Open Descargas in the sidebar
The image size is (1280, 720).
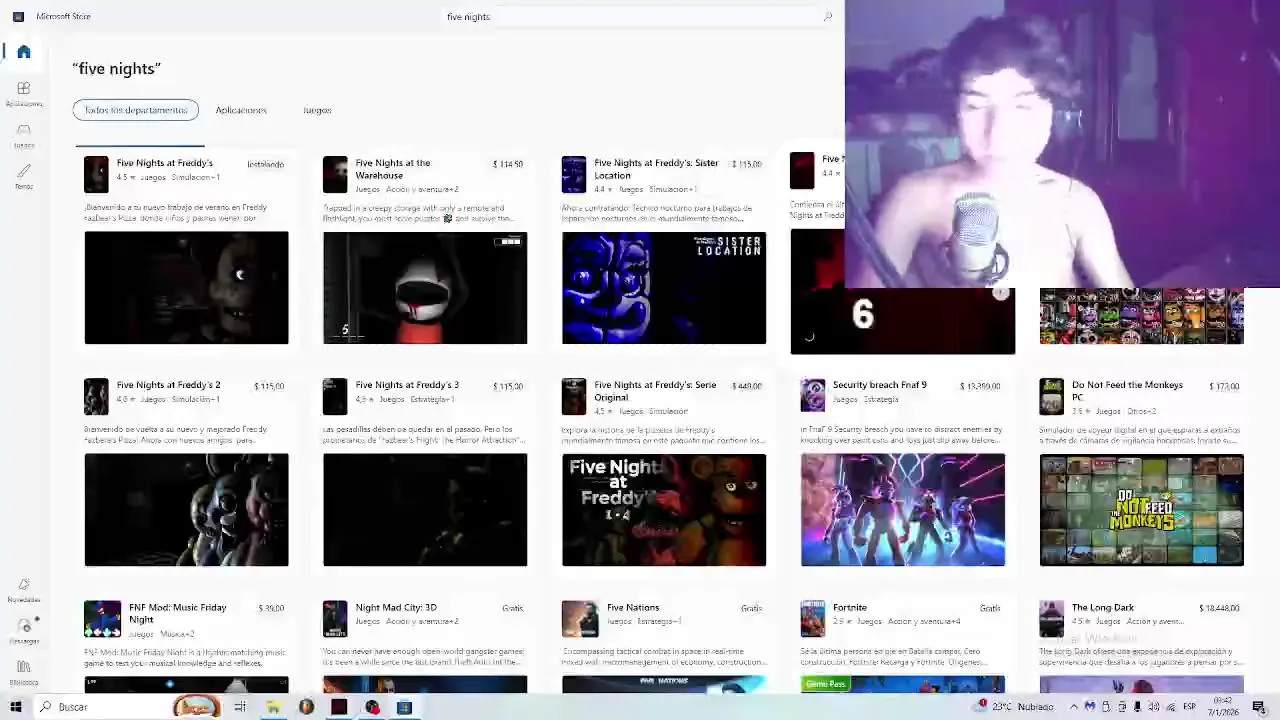pos(24,631)
